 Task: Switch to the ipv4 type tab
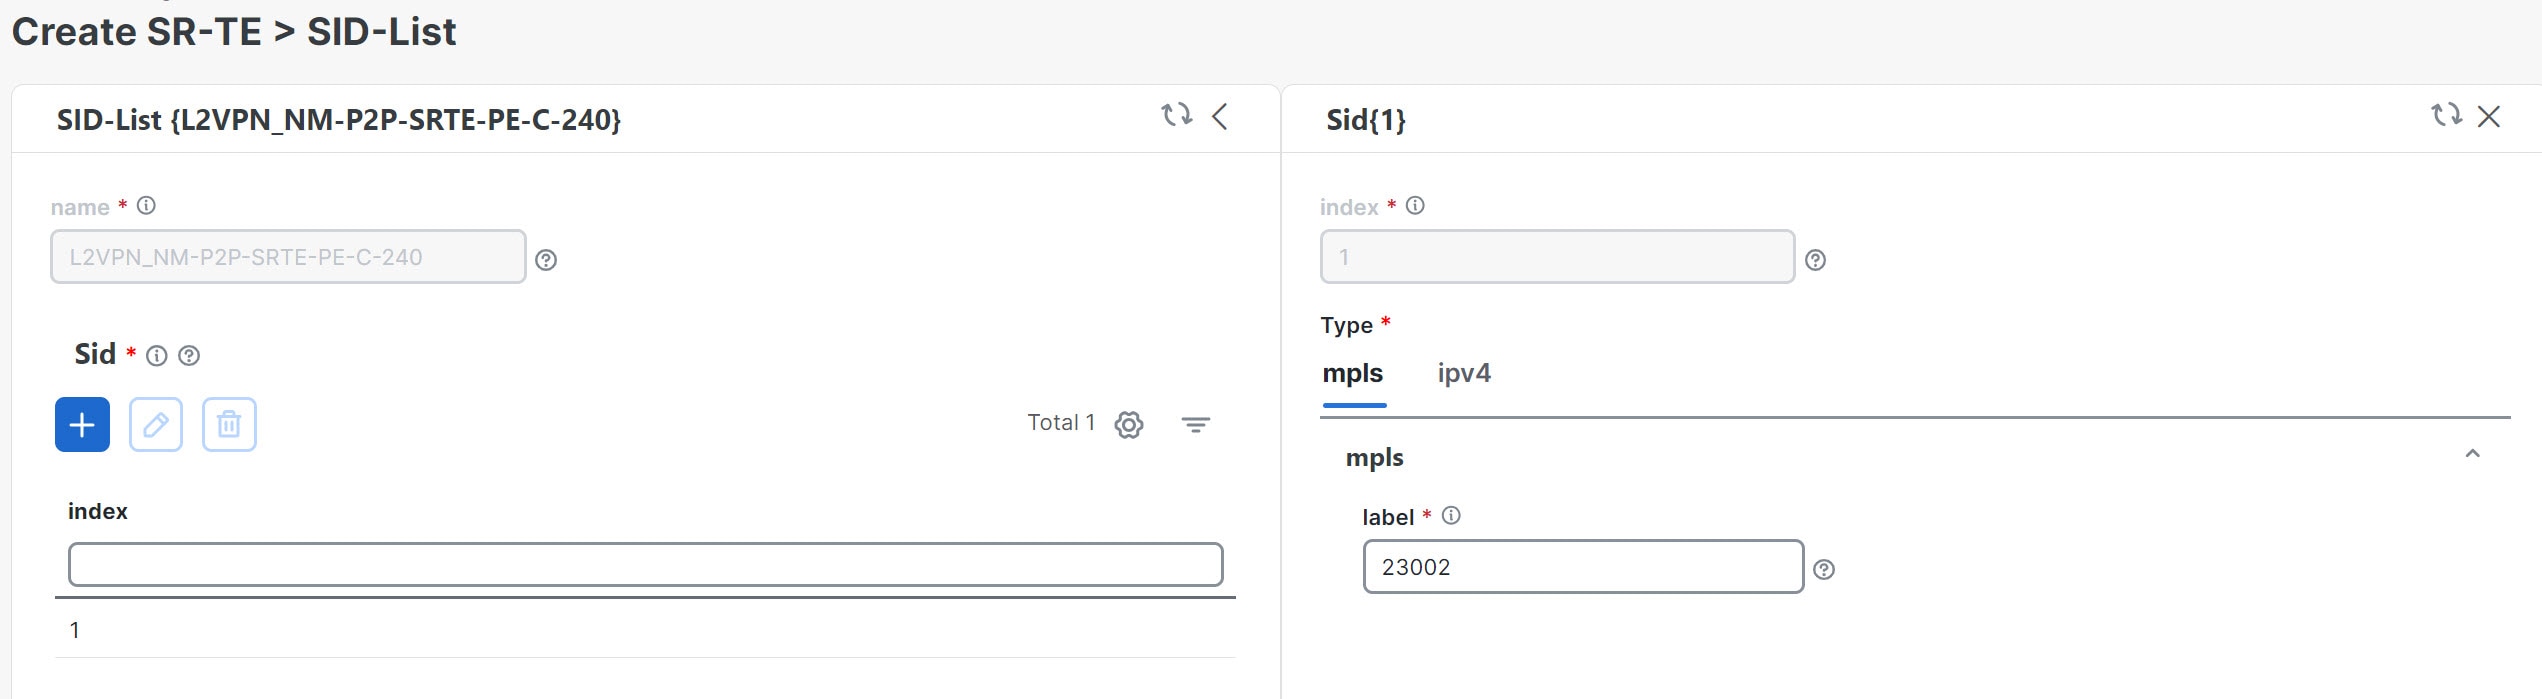pyautogui.click(x=1464, y=374)
